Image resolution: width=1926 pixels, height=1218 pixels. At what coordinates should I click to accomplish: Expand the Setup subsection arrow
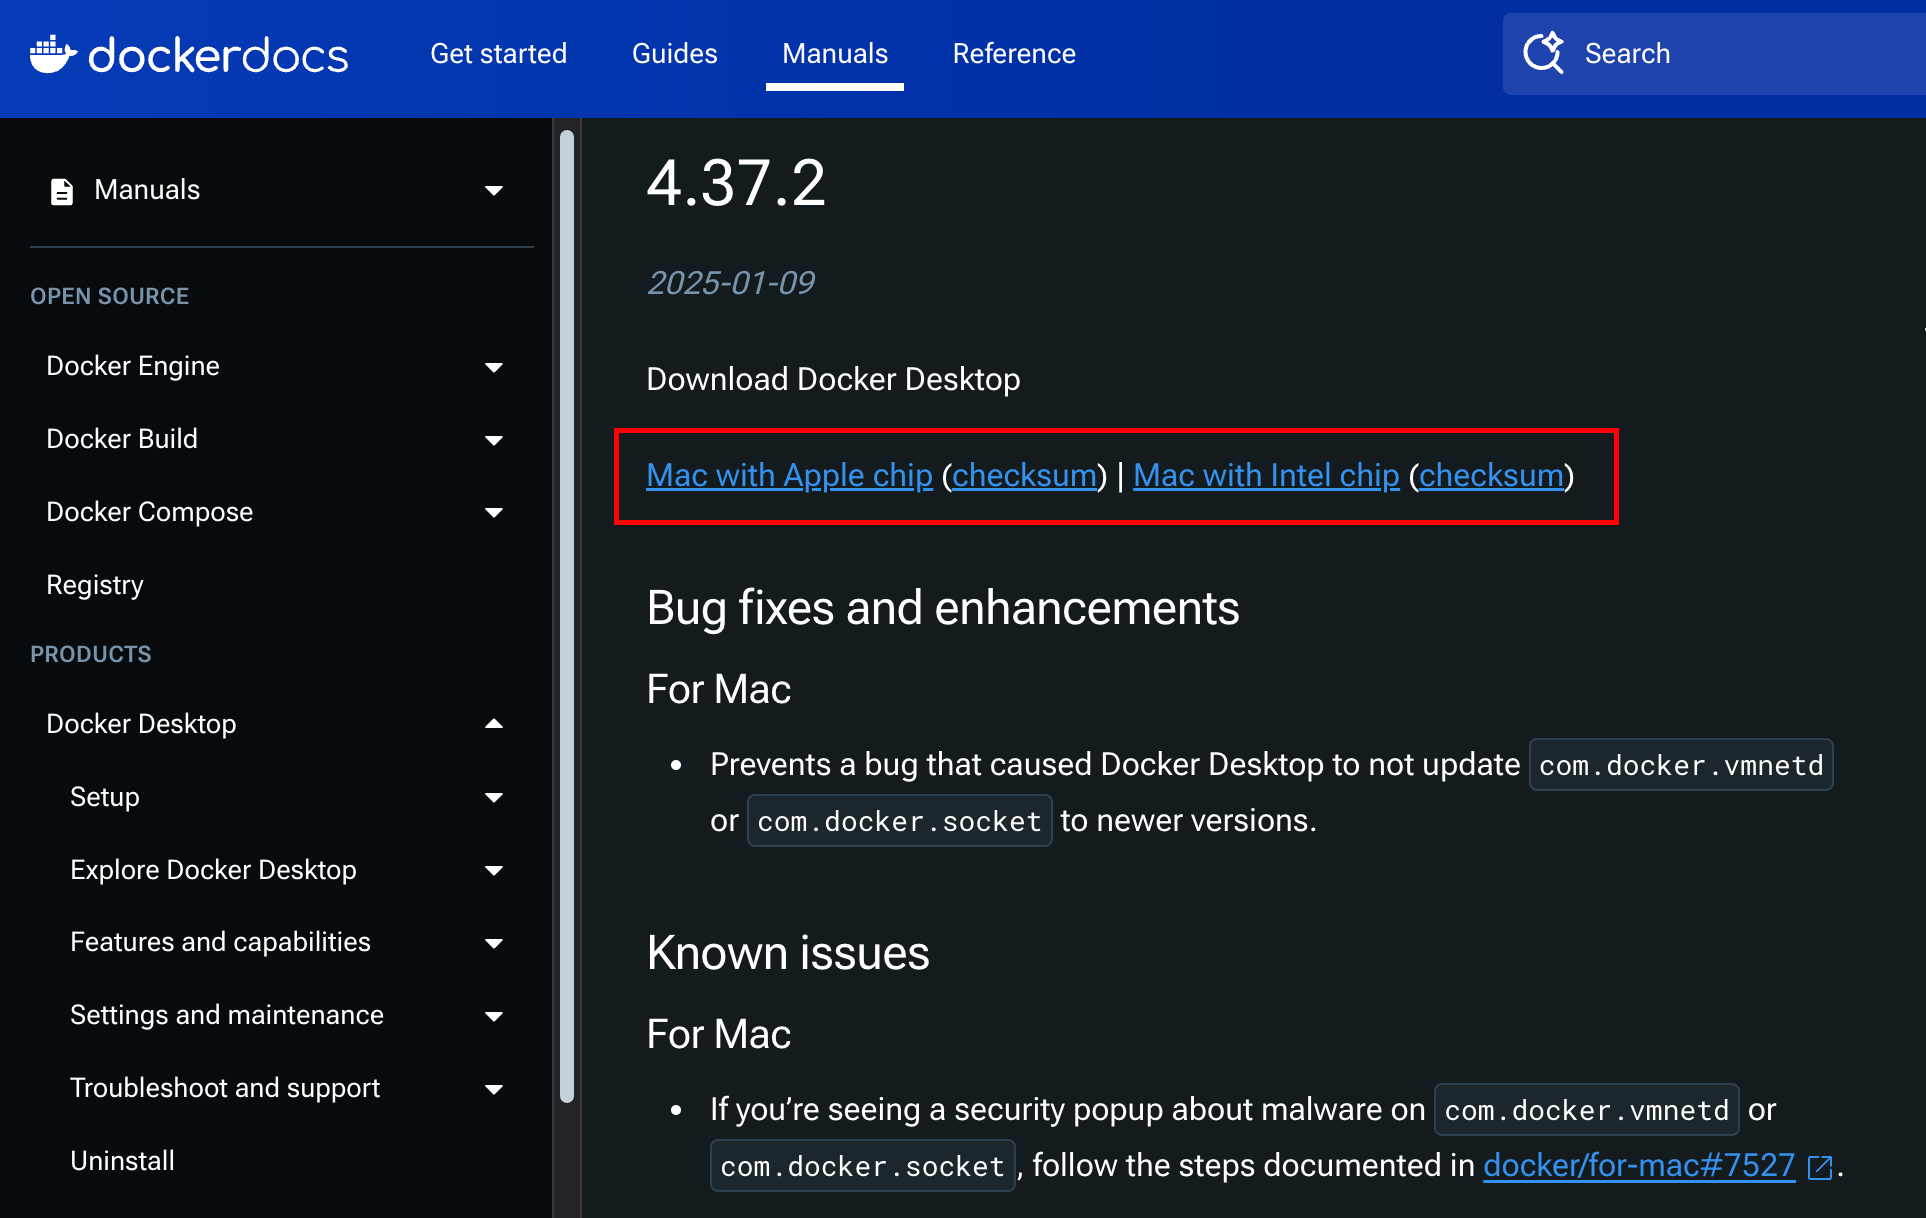494,797
